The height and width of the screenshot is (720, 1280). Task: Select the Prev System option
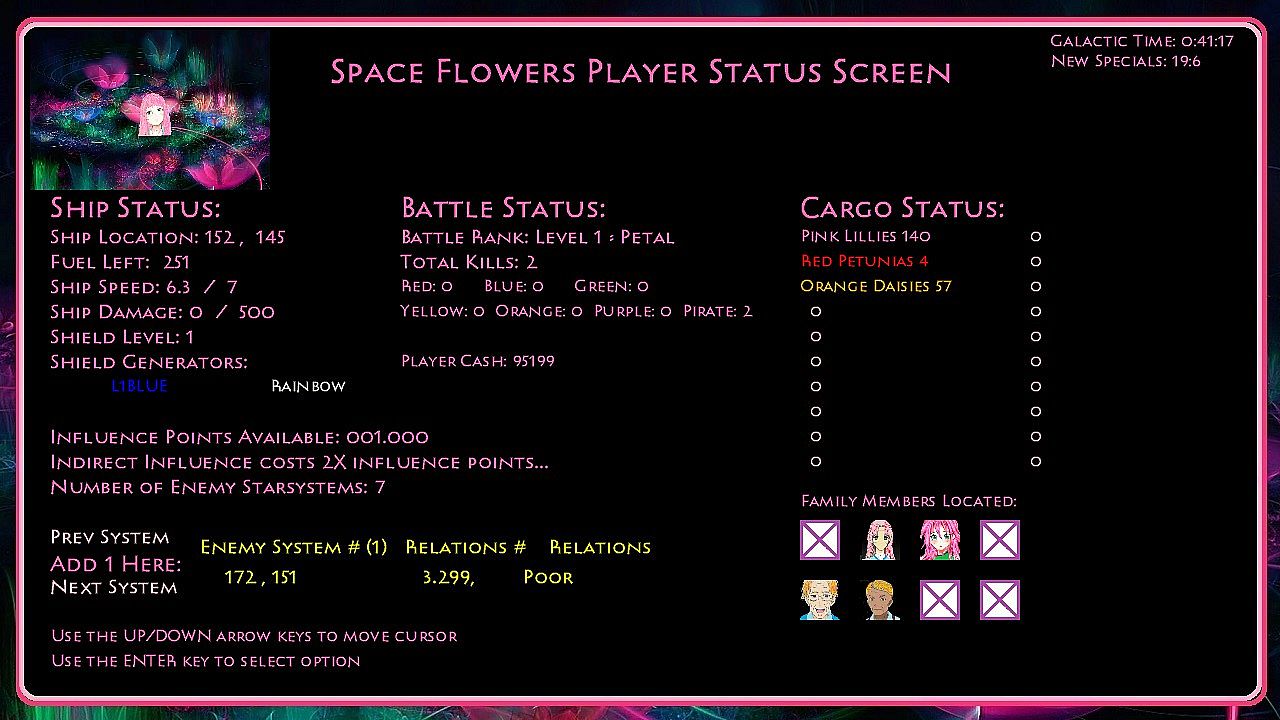point(110,537)
